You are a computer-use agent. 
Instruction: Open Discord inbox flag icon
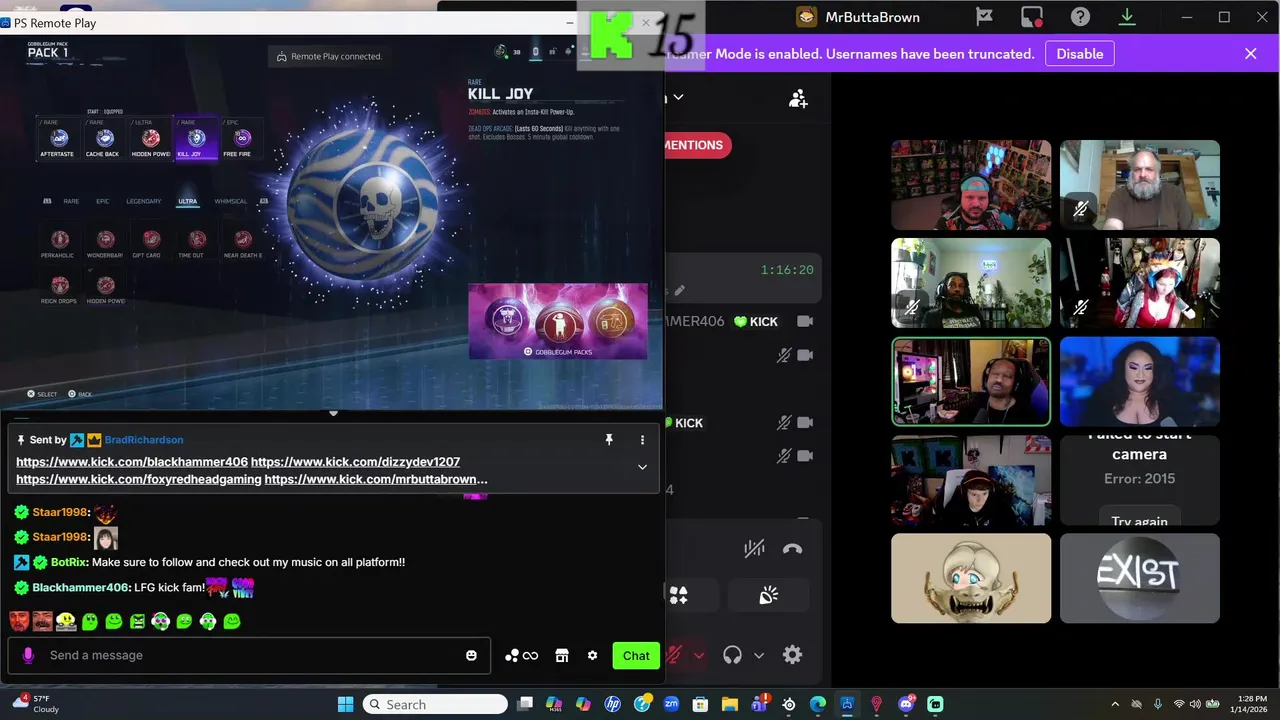[984, 17]
